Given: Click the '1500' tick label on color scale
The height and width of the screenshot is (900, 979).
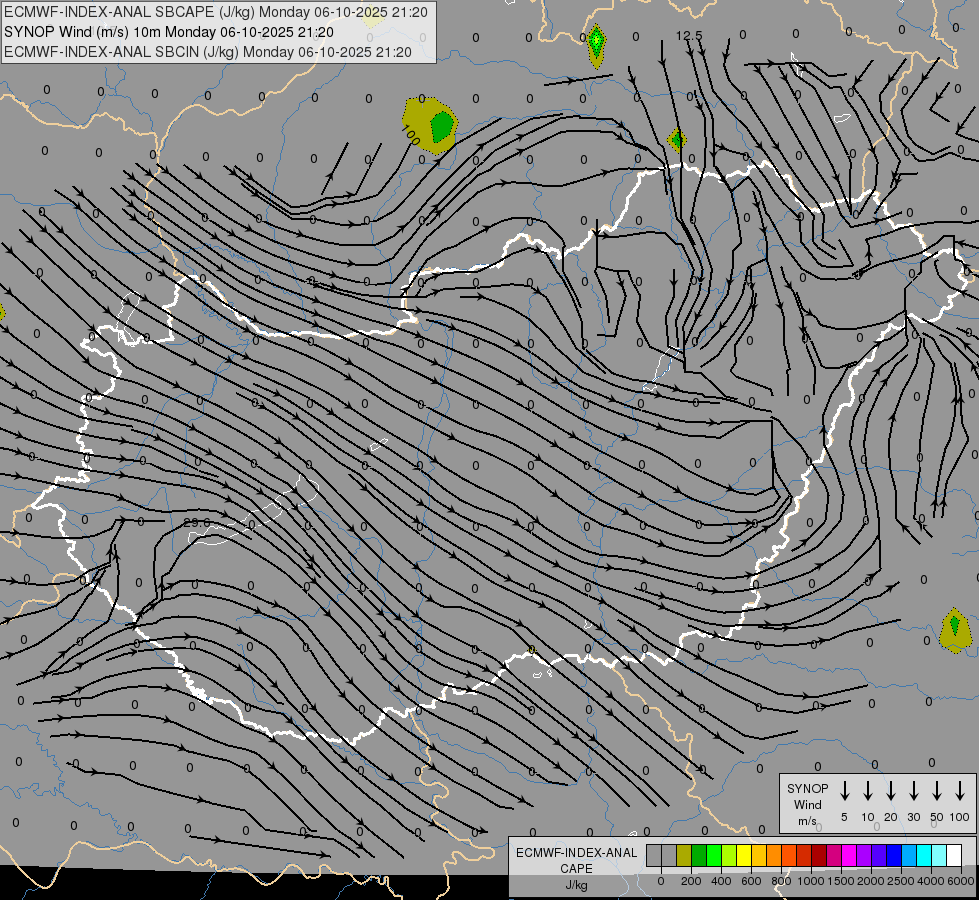Looking at the screenshot, I should coord(841,881).
